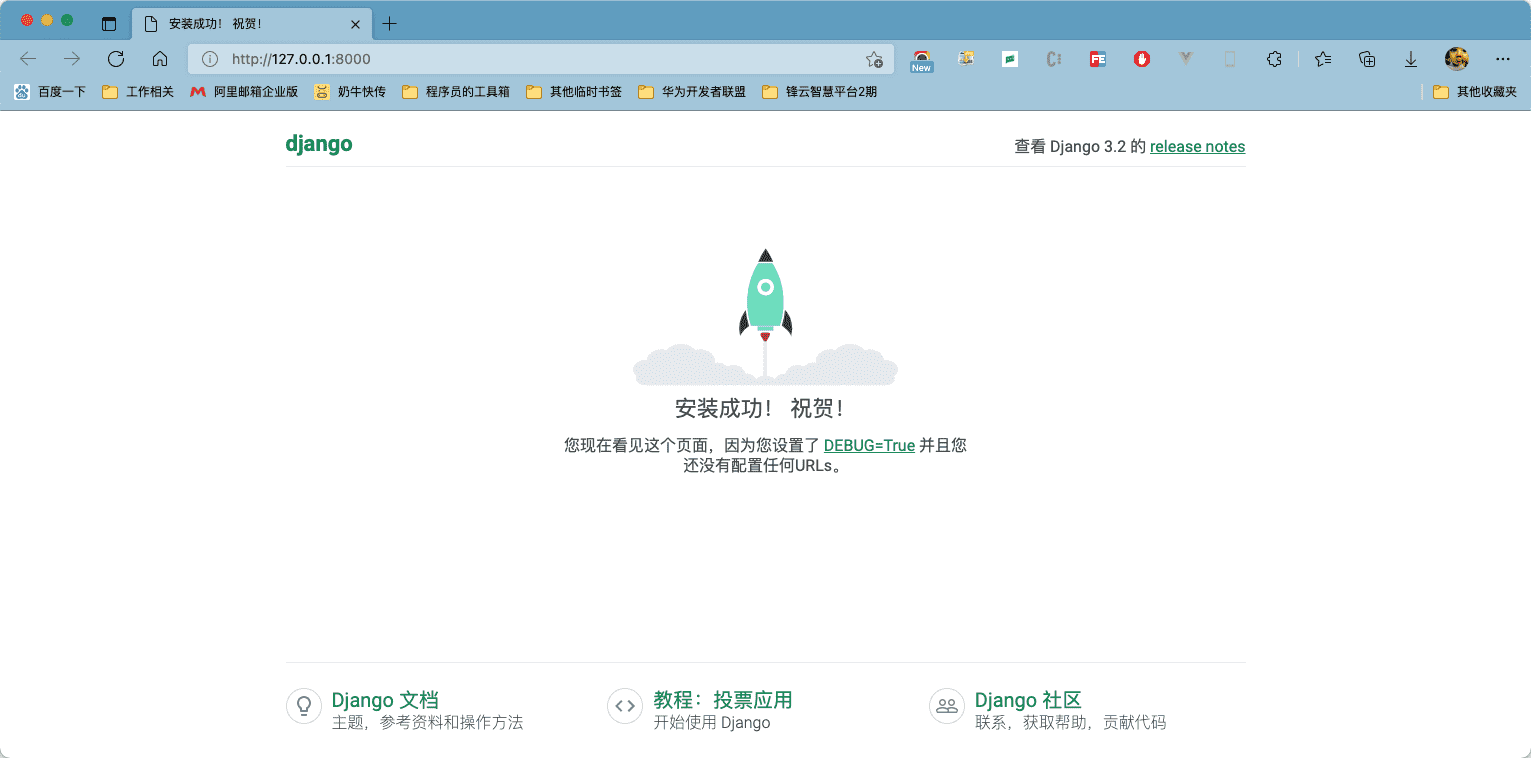Click the green-white square extension icon
The image size is (1531, 758).
[x=1010, y=59]
